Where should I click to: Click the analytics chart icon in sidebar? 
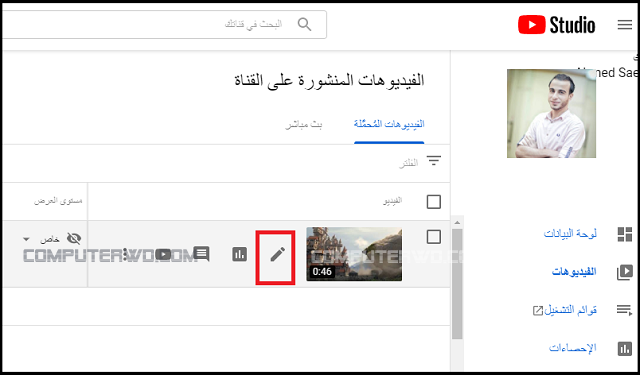pos(624,349)
